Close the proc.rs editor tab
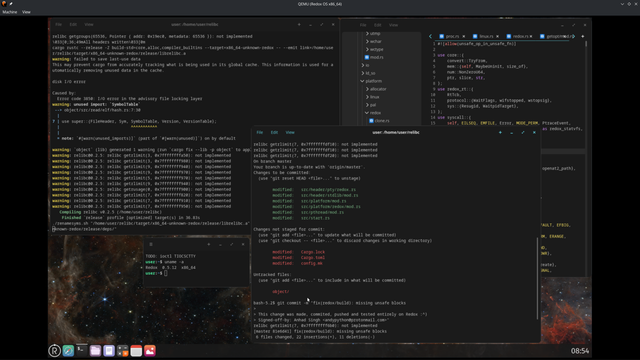 tap(464, 36)
